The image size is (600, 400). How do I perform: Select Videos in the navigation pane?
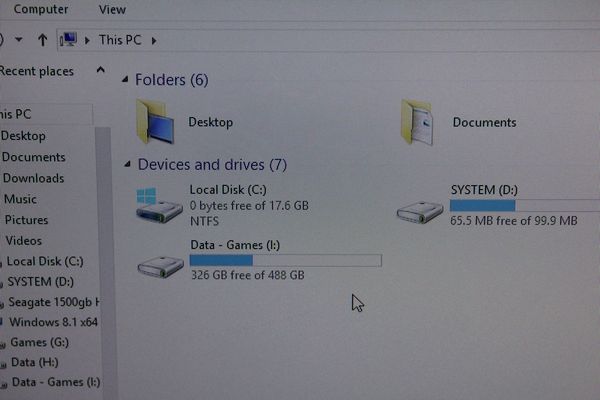23,240
